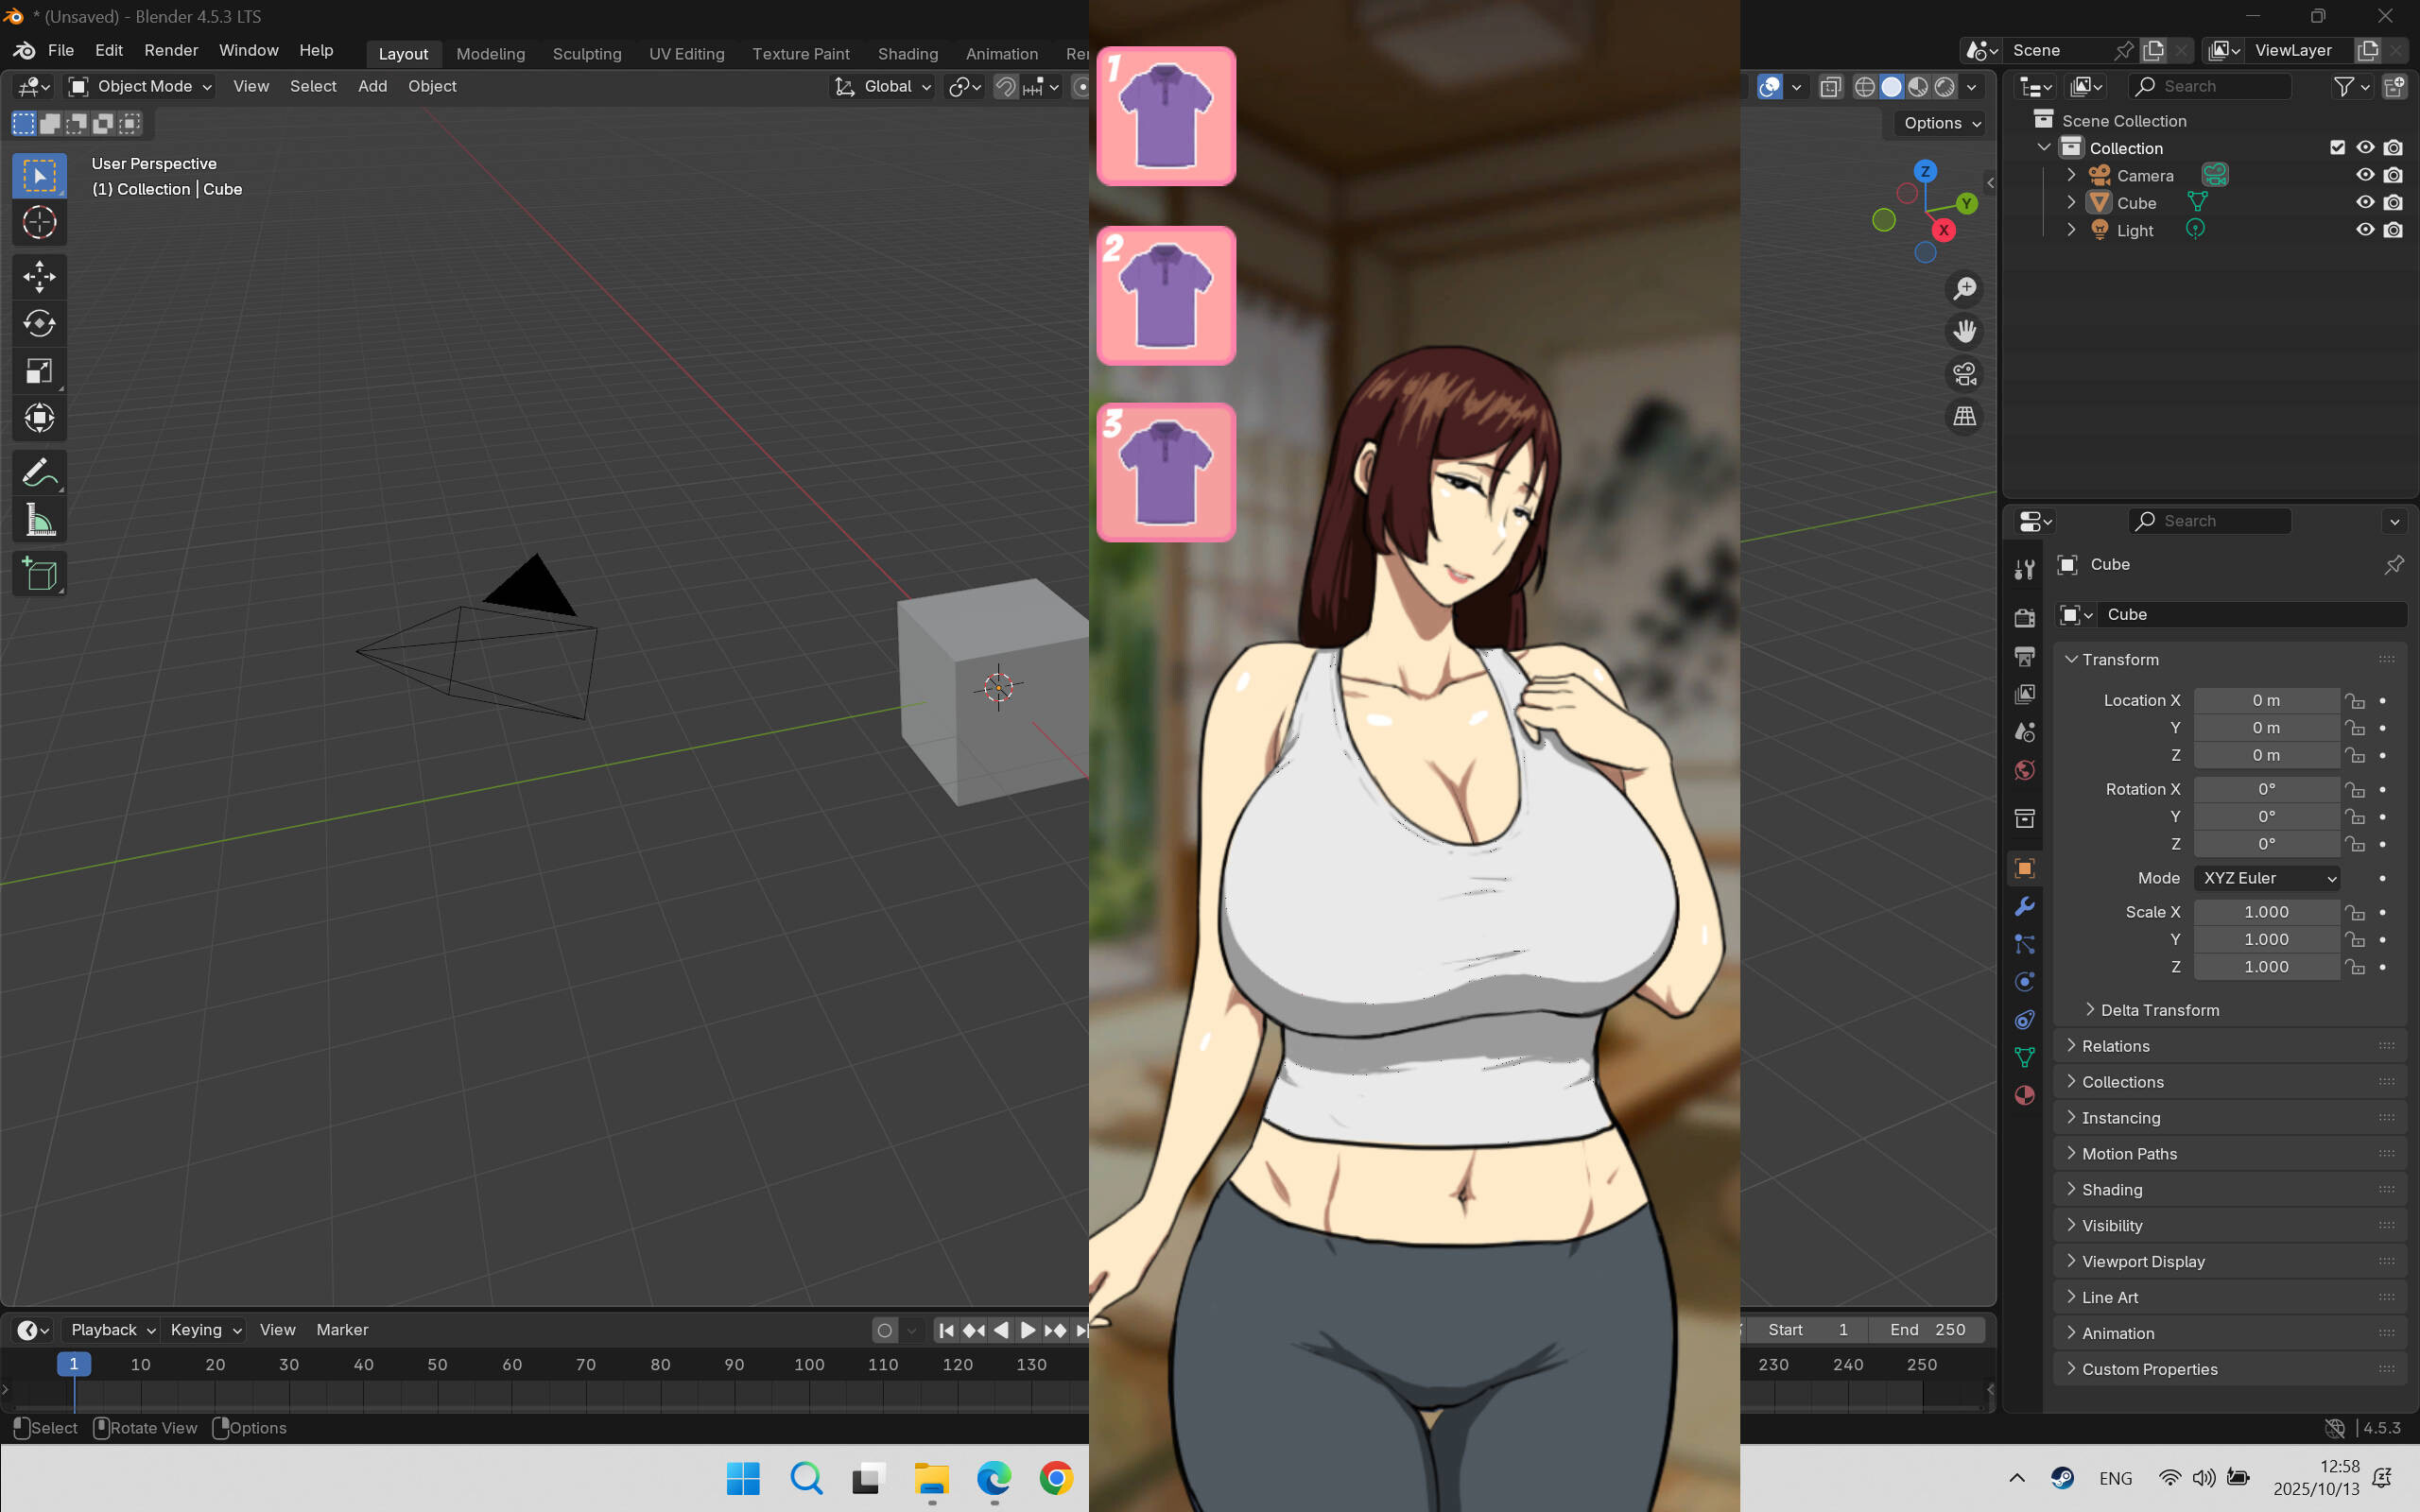Open the XYZ Euler rotation mode dropdown
This screenshot has height=1512, width=2420.
pyautogui.click(x=2266, y=878)
